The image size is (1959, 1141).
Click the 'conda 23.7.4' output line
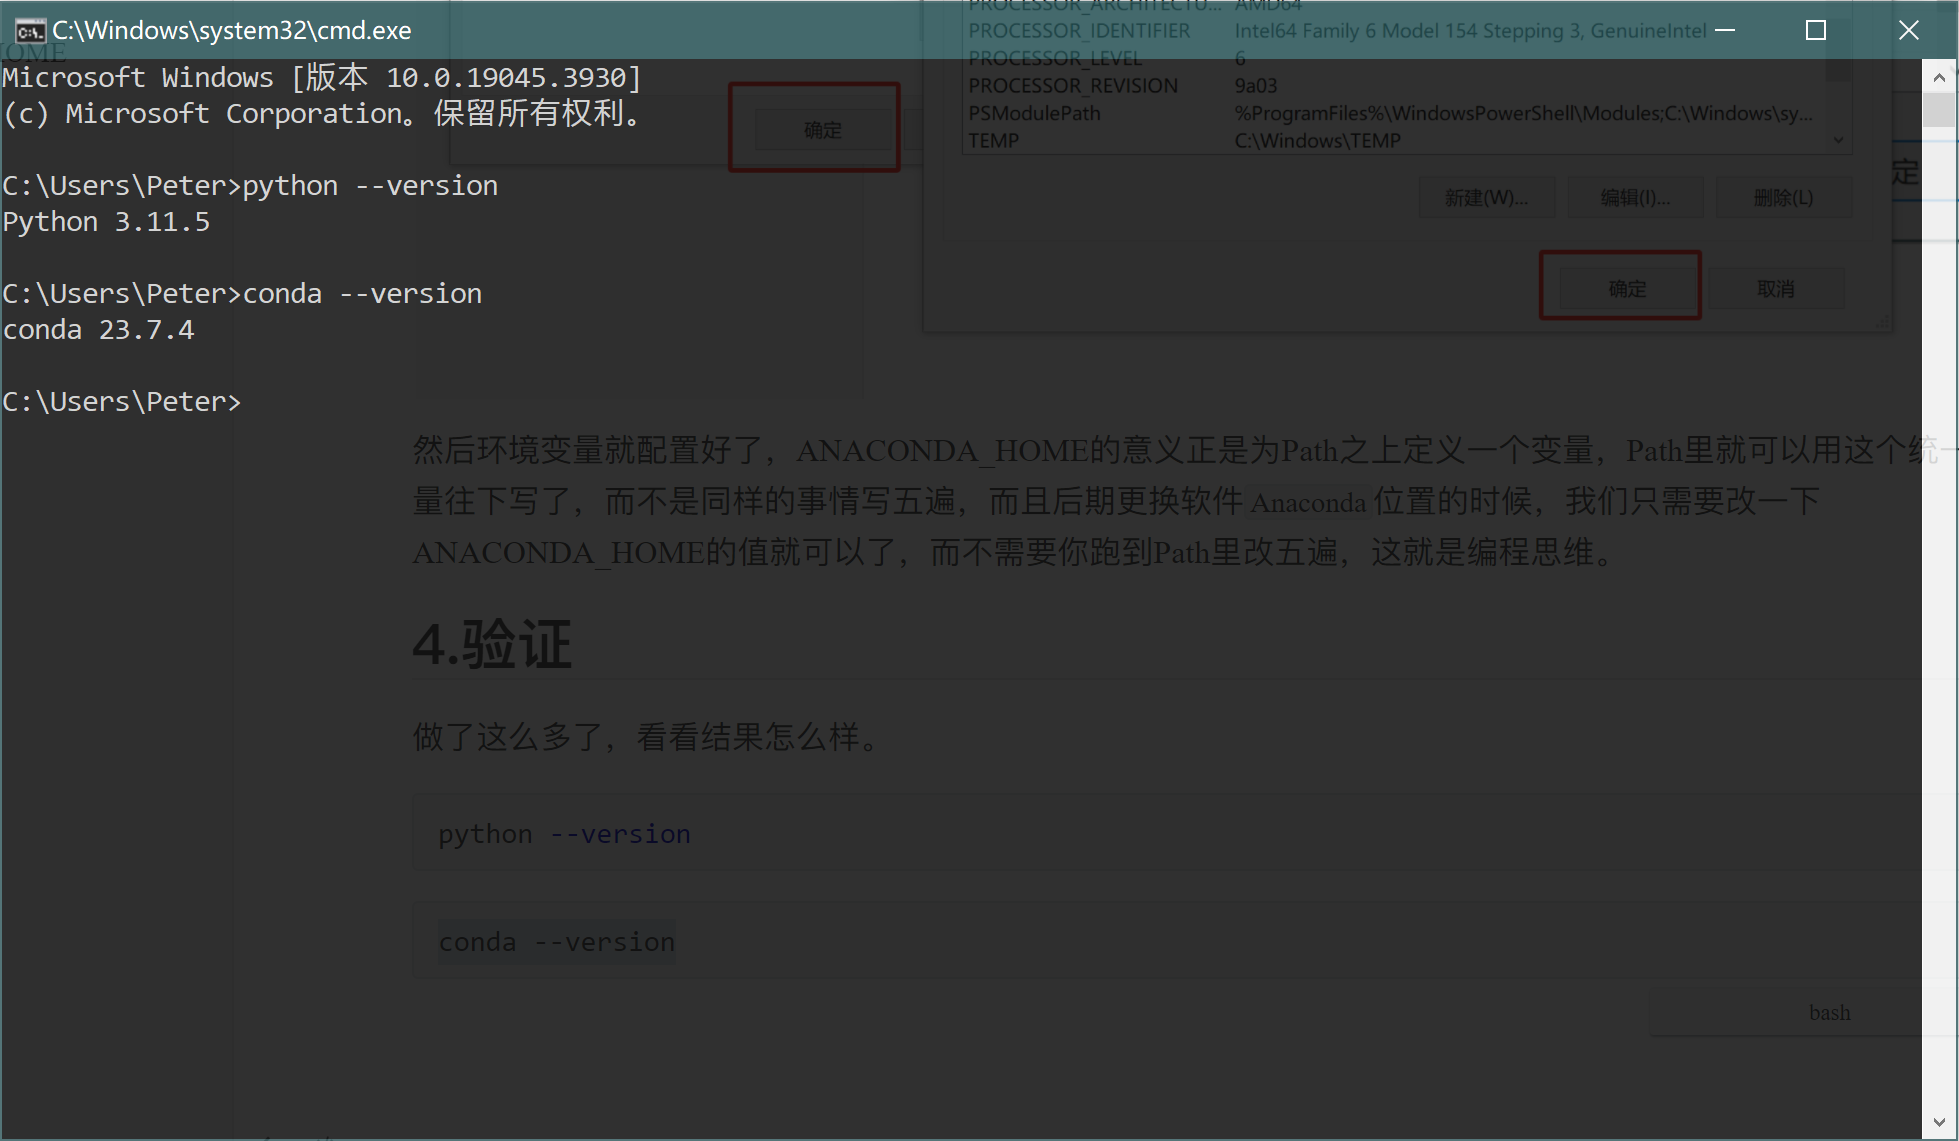point(98,330)
